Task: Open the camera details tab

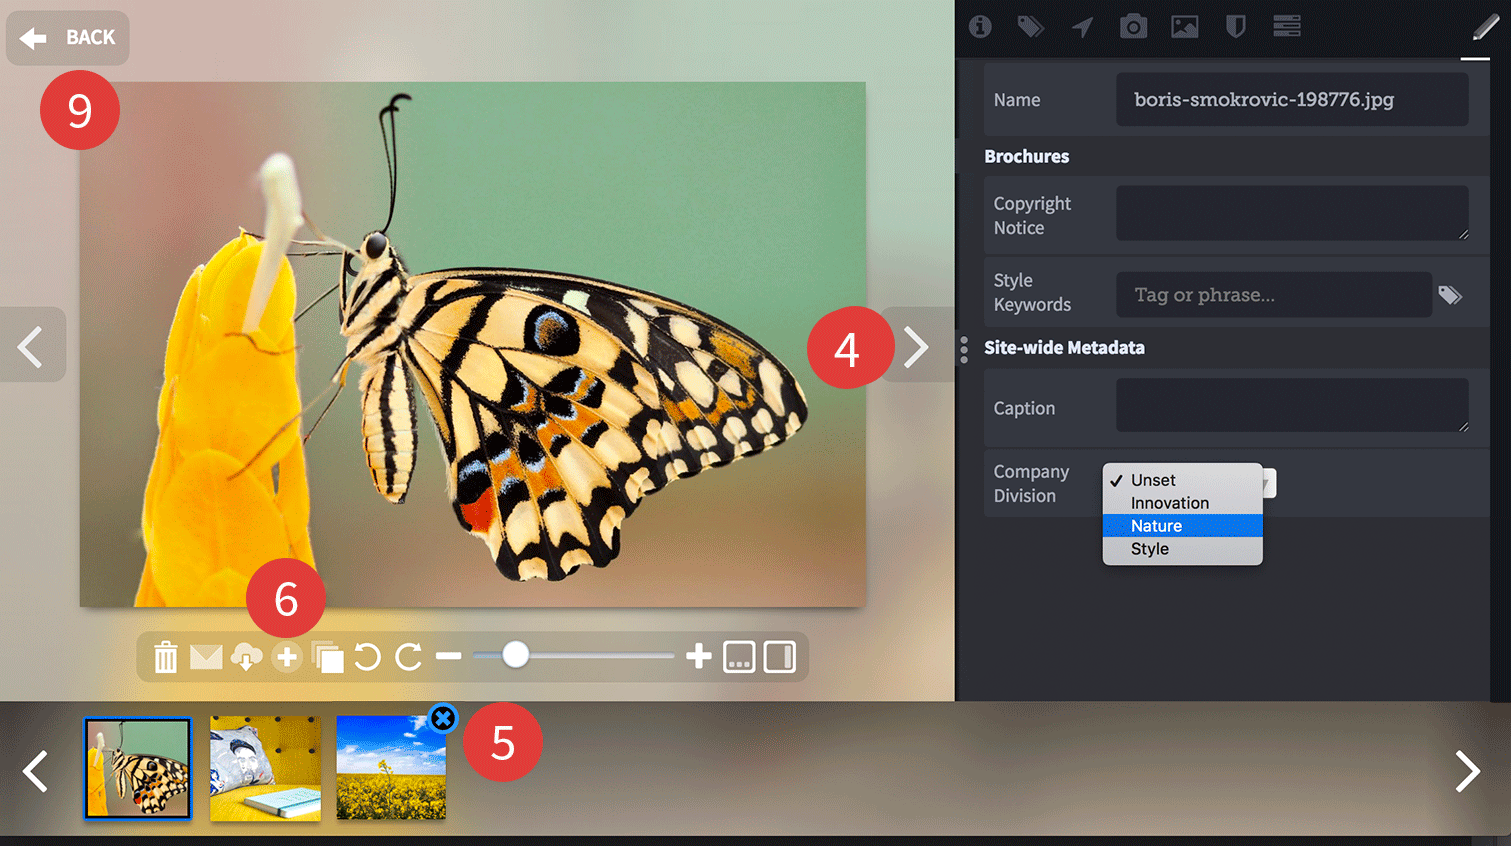Action: point(1133,27)
